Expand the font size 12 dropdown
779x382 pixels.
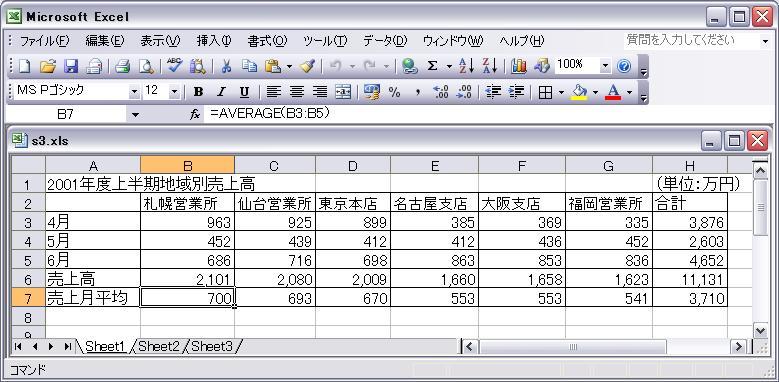pos(174,92)
